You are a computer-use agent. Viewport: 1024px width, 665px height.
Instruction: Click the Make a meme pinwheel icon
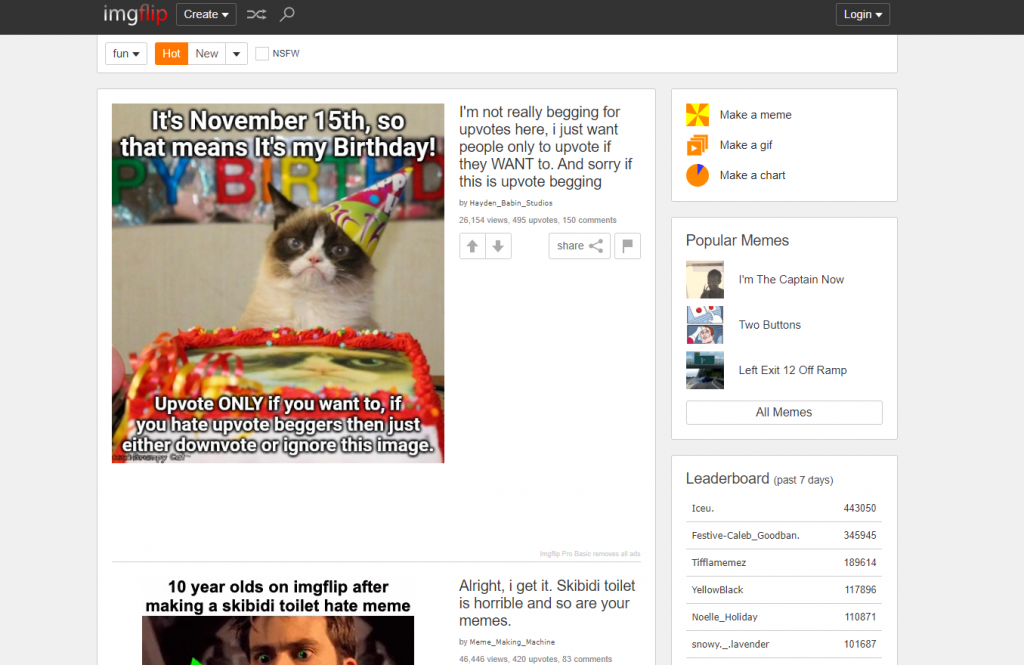tap(697, 115)
